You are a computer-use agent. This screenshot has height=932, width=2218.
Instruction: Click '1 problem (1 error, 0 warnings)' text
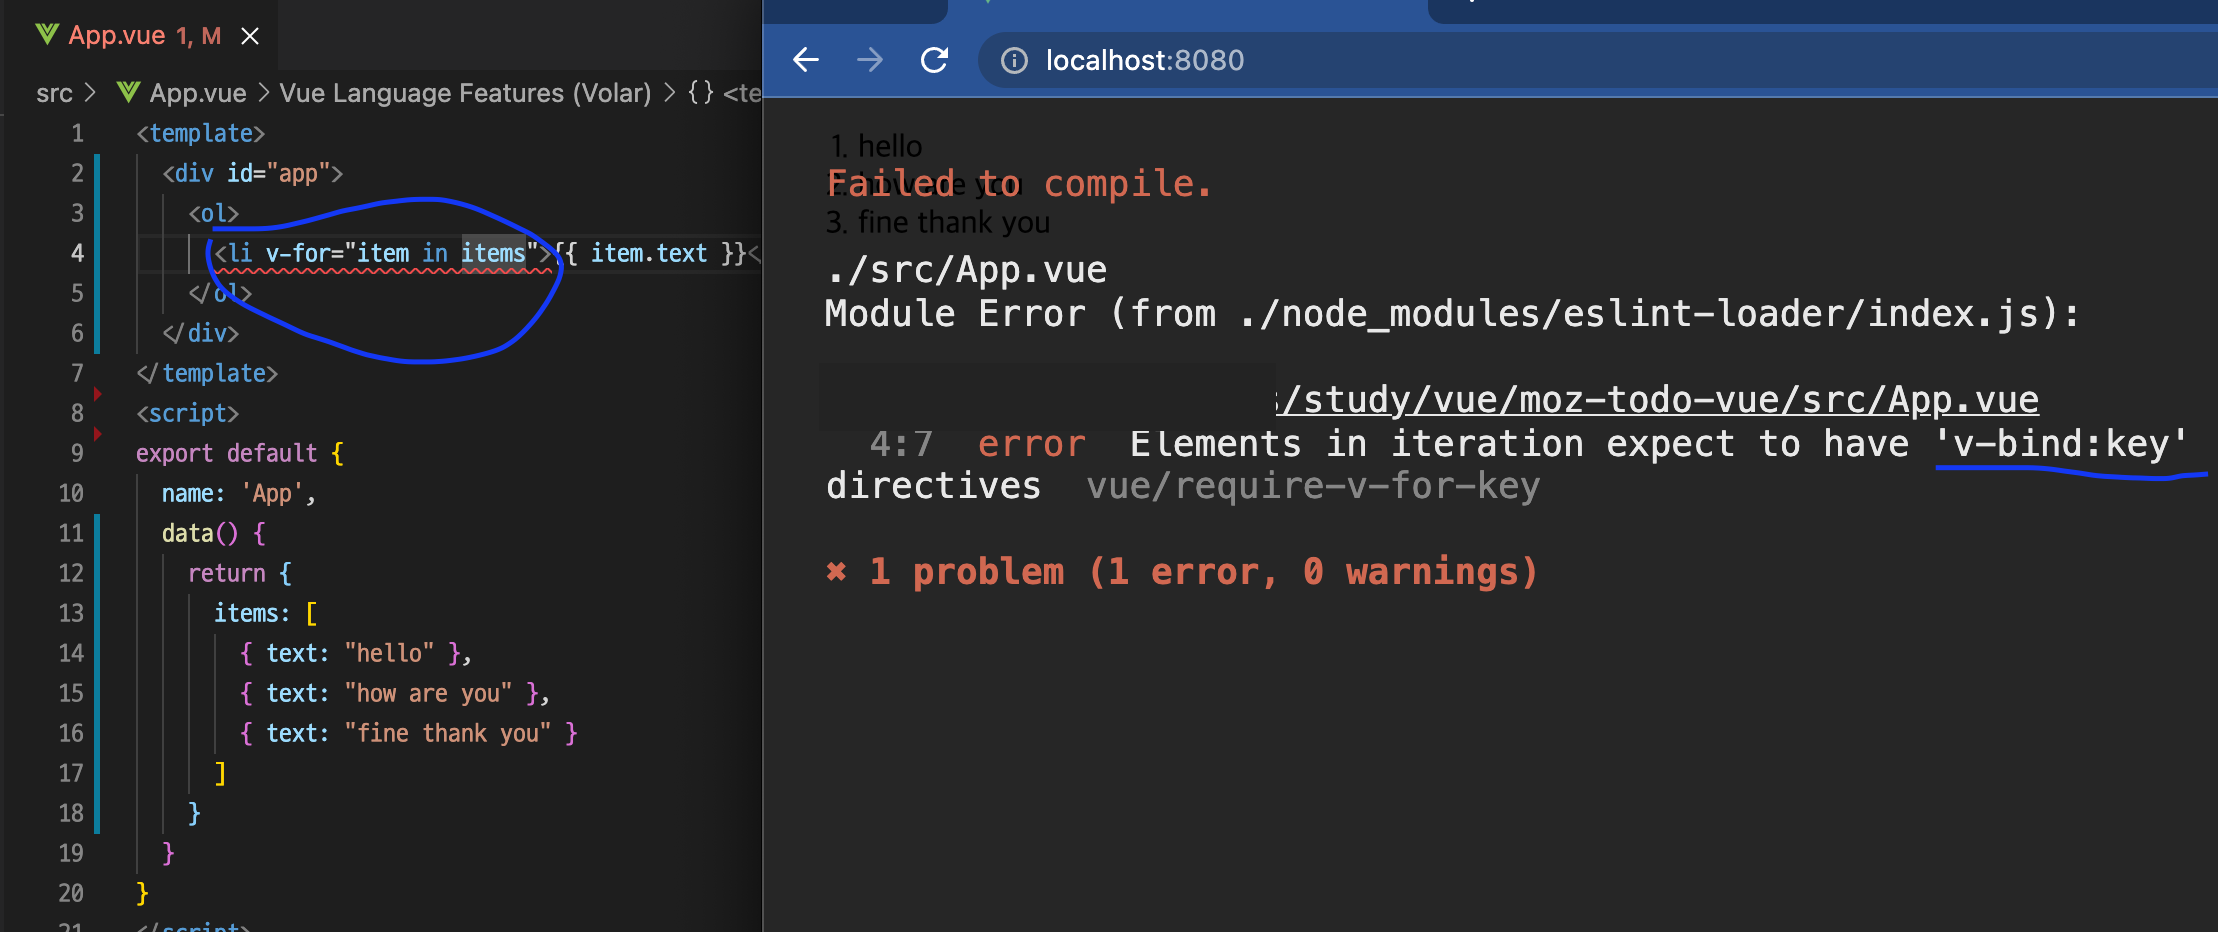coord(1203,572)
